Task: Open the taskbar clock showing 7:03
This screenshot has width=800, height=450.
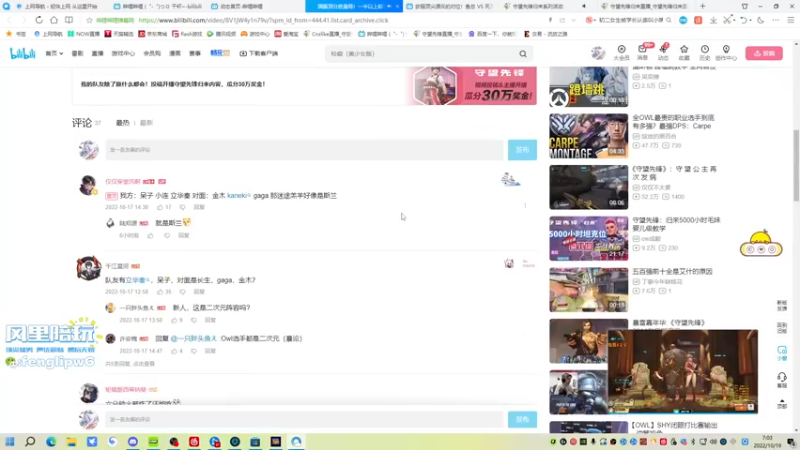Action: [767, 441]
